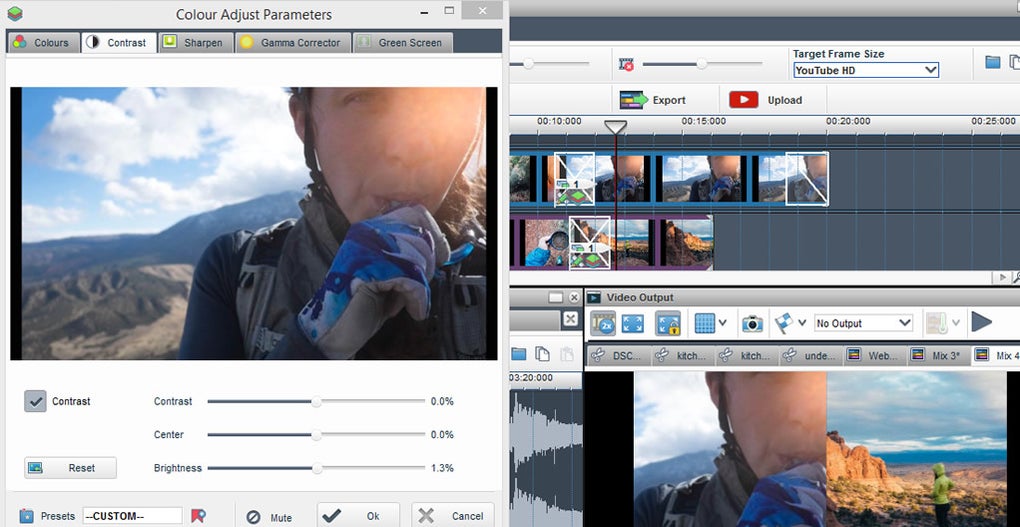The height and width of the screenshot is (527, 1020).
Task: Click the Export button
Action: click(653, 100)
